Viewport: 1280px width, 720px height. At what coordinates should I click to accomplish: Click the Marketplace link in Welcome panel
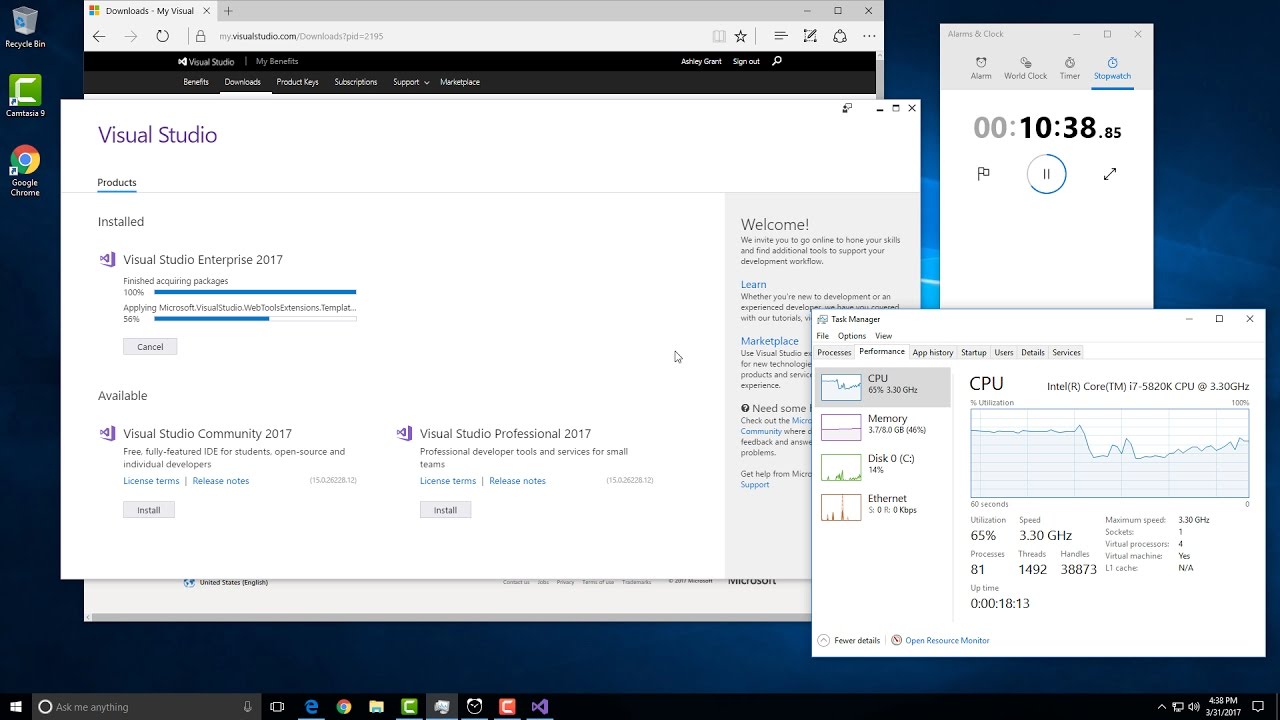pyautogui.click(x=769, y=341)
